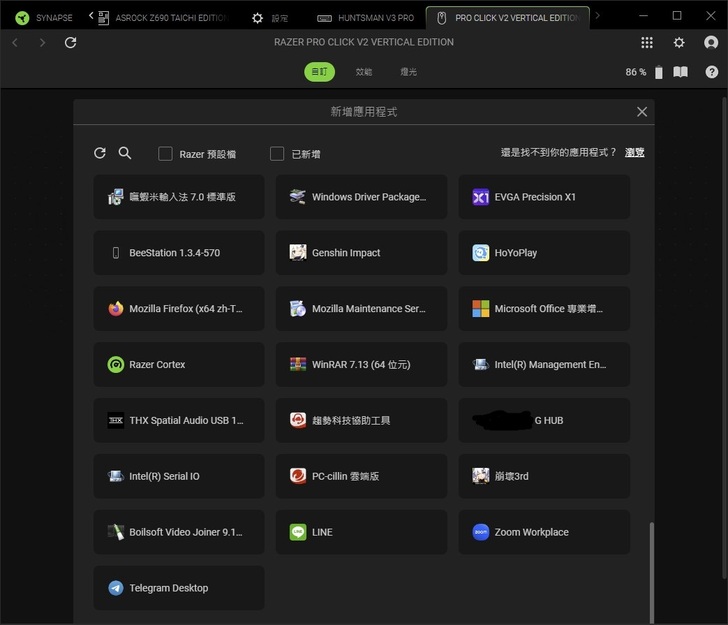Click the refresh icon in application list
The height and width of the screenshot is (625, 728).
tap(100, 153)
